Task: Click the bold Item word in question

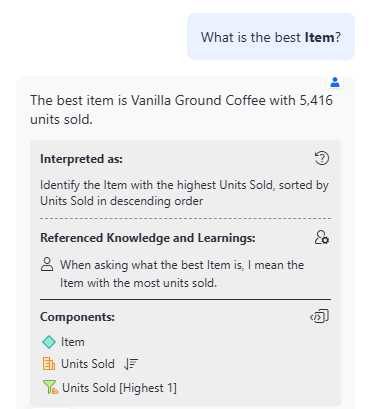Action: 319,37
